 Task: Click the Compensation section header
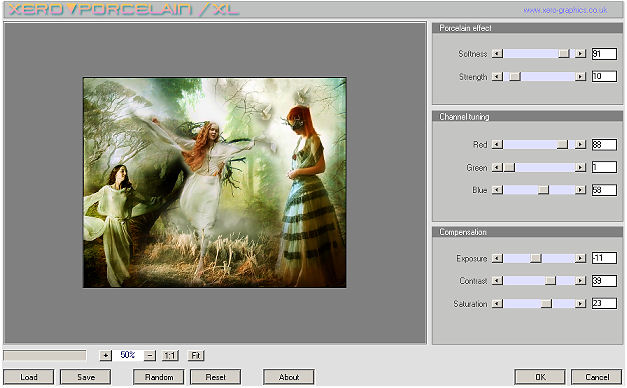coord(527,232)
